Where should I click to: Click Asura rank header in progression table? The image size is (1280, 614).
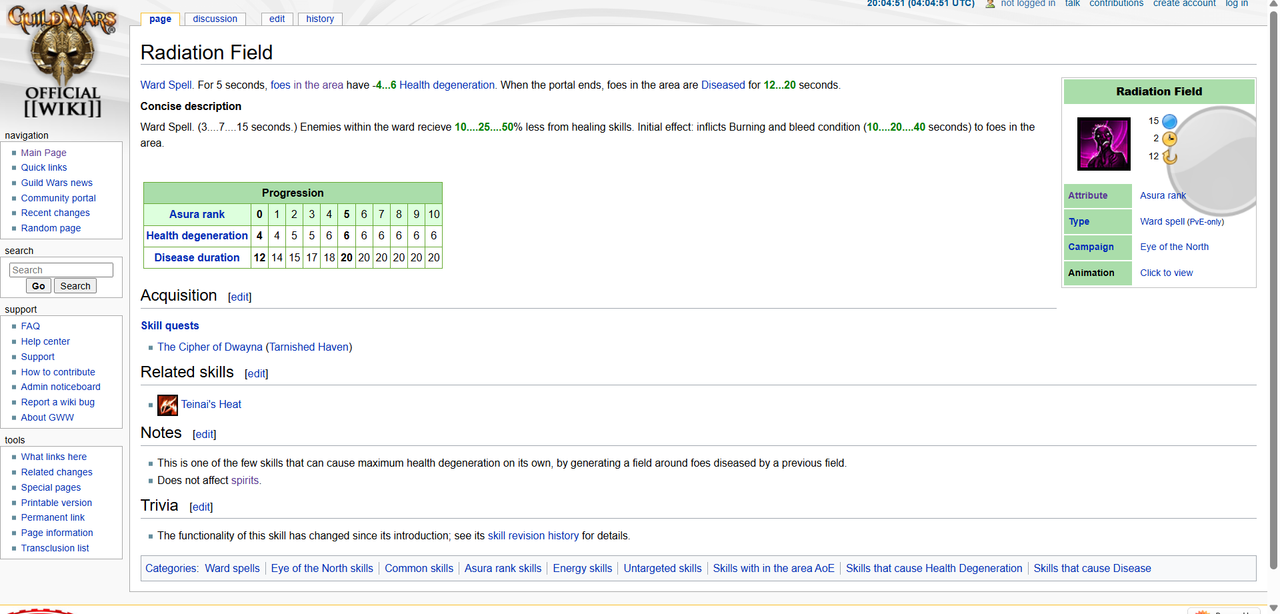tap(197, 214)
